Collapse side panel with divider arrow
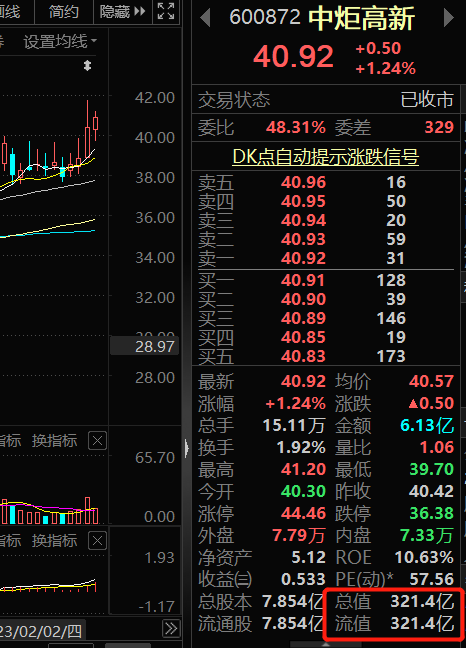 [187, 448]
